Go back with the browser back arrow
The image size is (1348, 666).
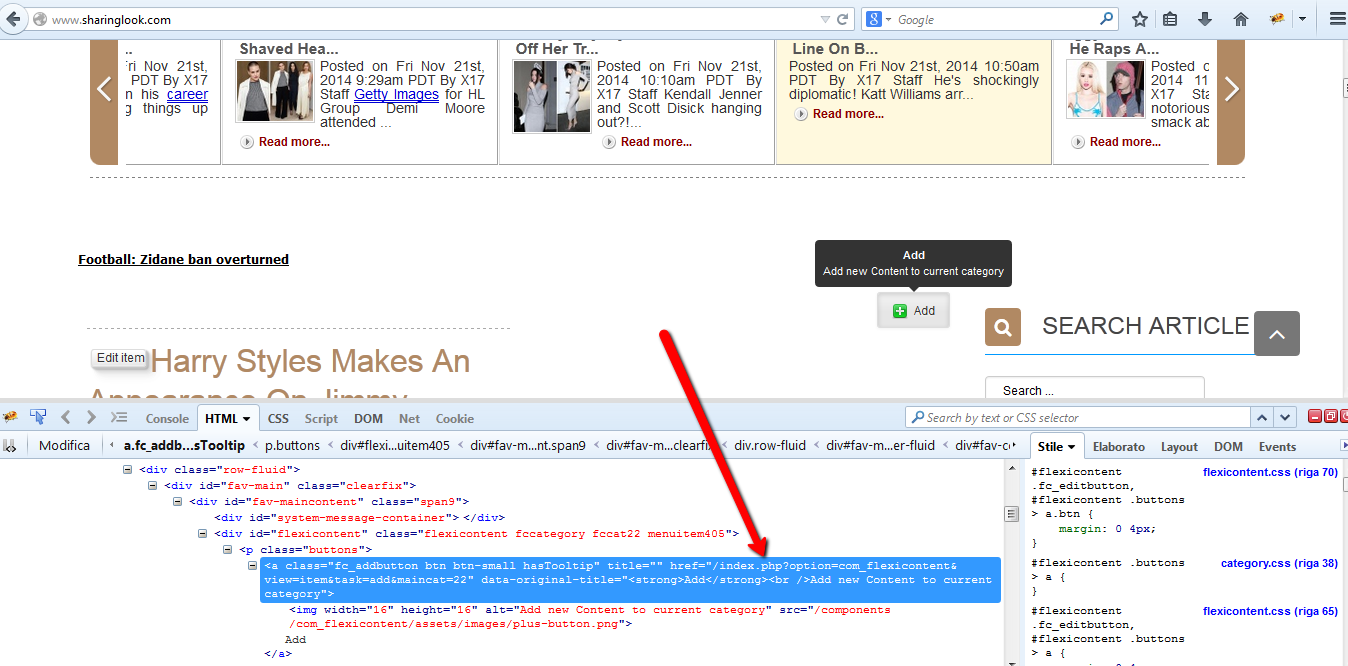[x=13, y=19]
